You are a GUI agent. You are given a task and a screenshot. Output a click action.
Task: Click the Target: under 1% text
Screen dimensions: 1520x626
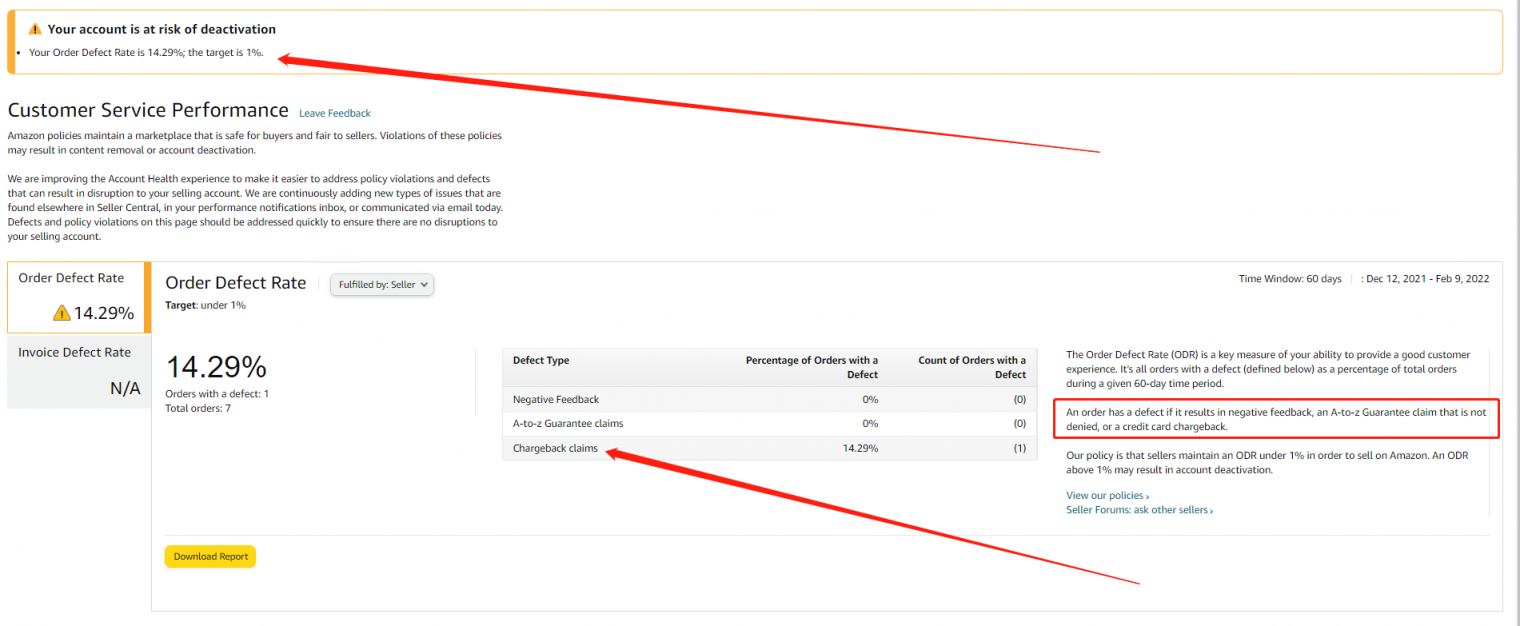point(205,305)
